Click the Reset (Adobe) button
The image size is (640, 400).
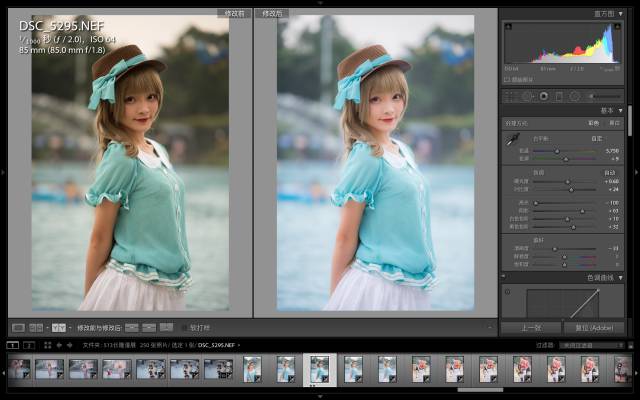pos(594,328)
